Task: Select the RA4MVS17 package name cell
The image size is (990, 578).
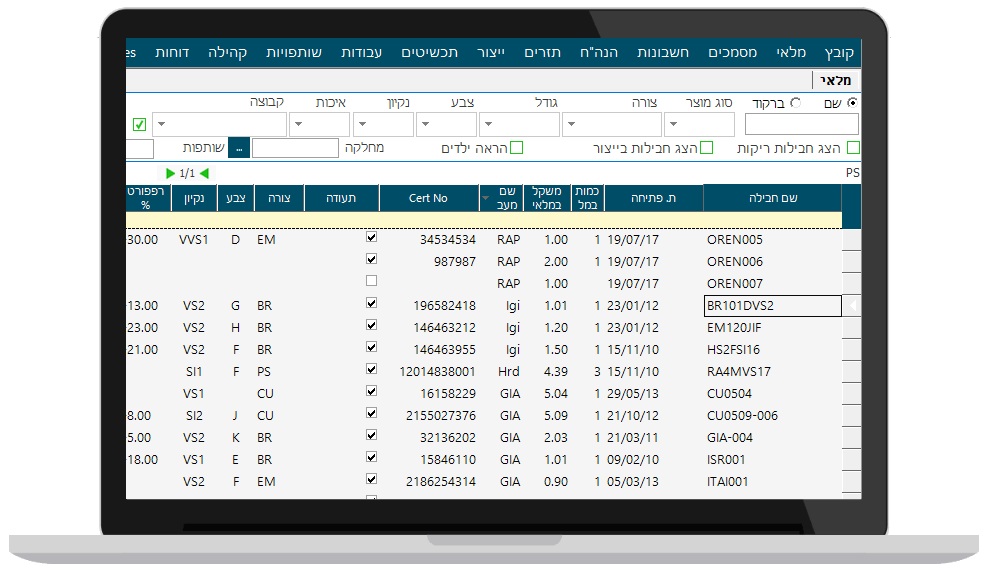Action: coord(773,371)
